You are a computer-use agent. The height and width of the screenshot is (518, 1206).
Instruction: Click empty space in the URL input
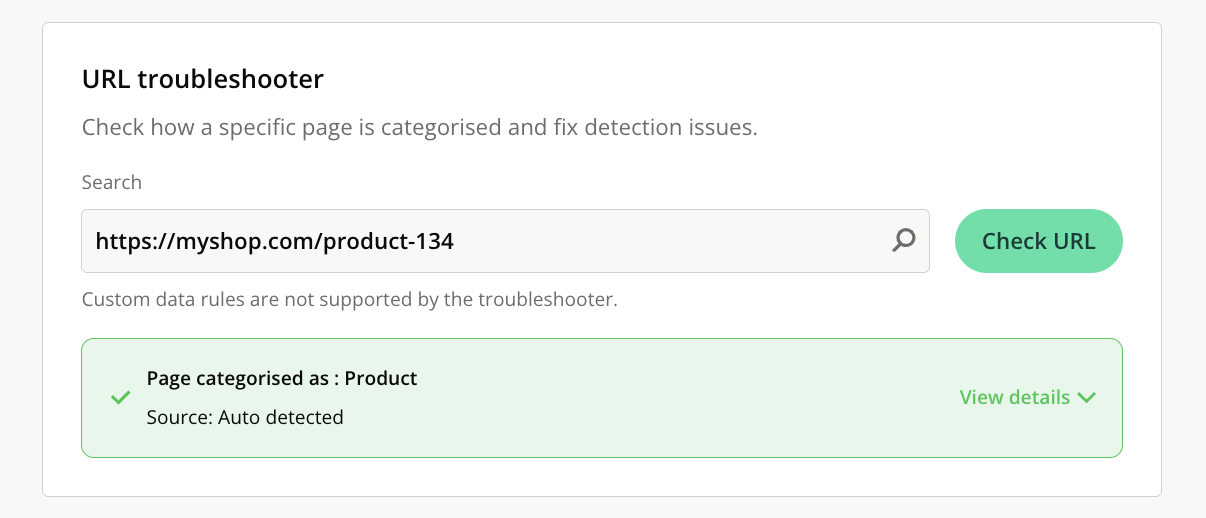point(680,241)
